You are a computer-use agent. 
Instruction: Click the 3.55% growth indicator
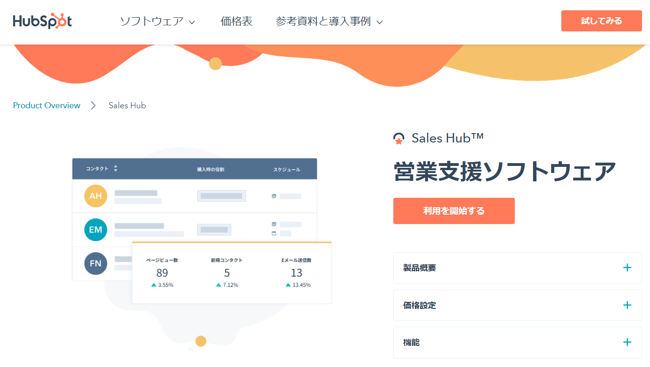[x=162, y=285]
